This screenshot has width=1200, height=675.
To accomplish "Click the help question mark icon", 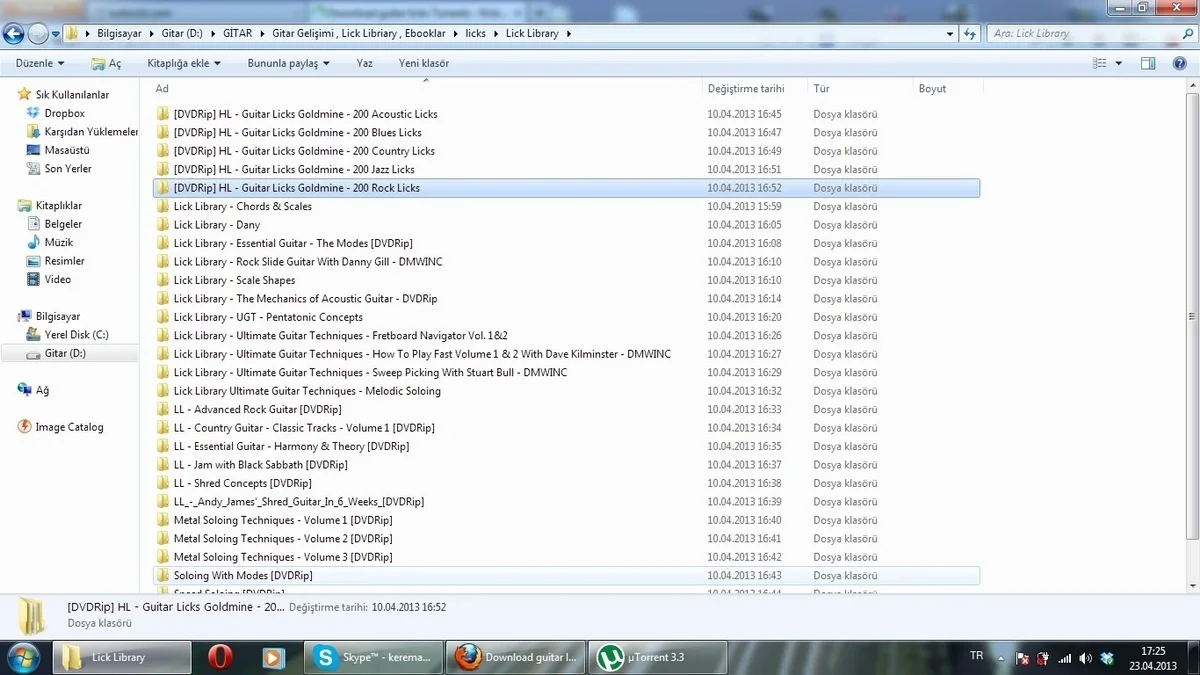I will (1178, 63).
